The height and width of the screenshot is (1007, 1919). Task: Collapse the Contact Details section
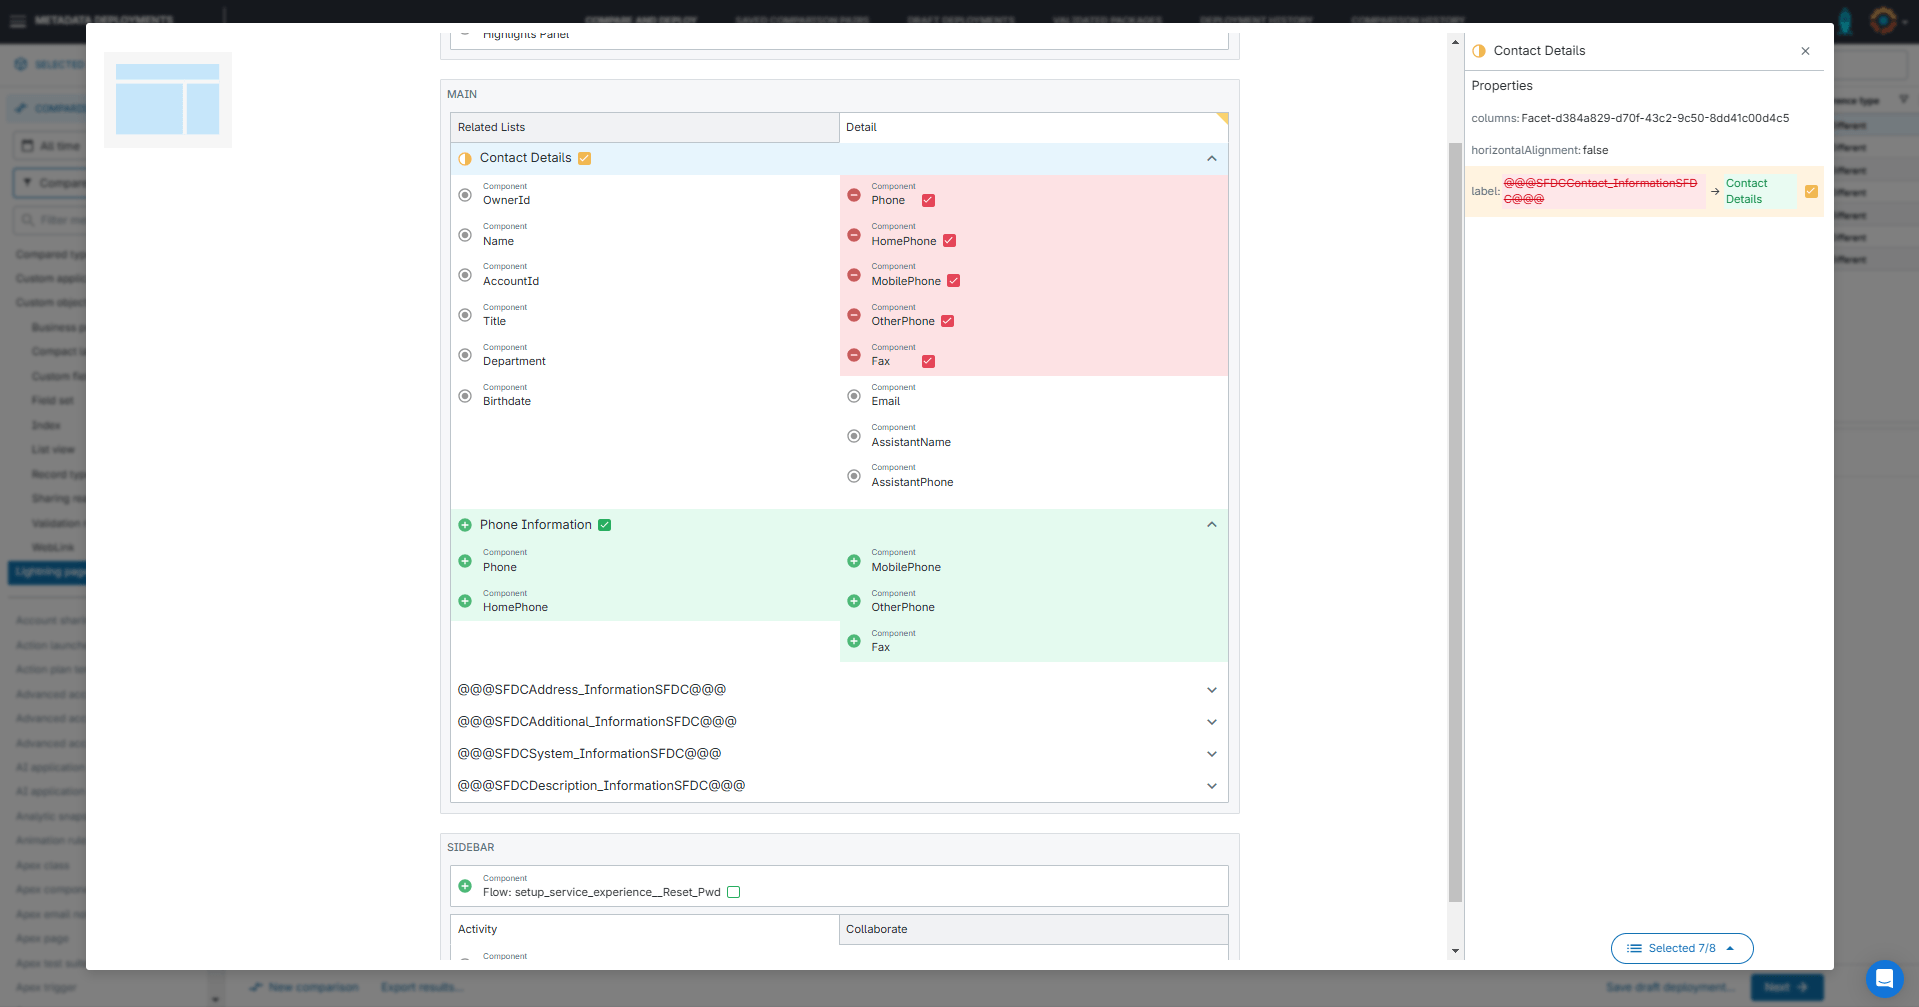[1211, 159]
